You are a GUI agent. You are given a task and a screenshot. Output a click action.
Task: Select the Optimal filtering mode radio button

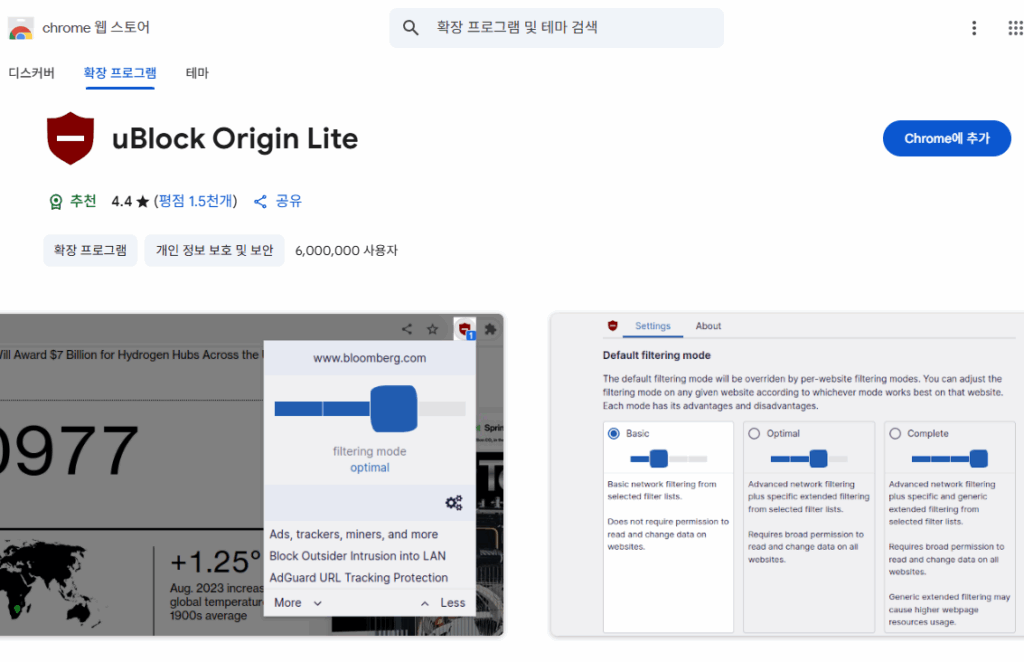click(754, 433)
